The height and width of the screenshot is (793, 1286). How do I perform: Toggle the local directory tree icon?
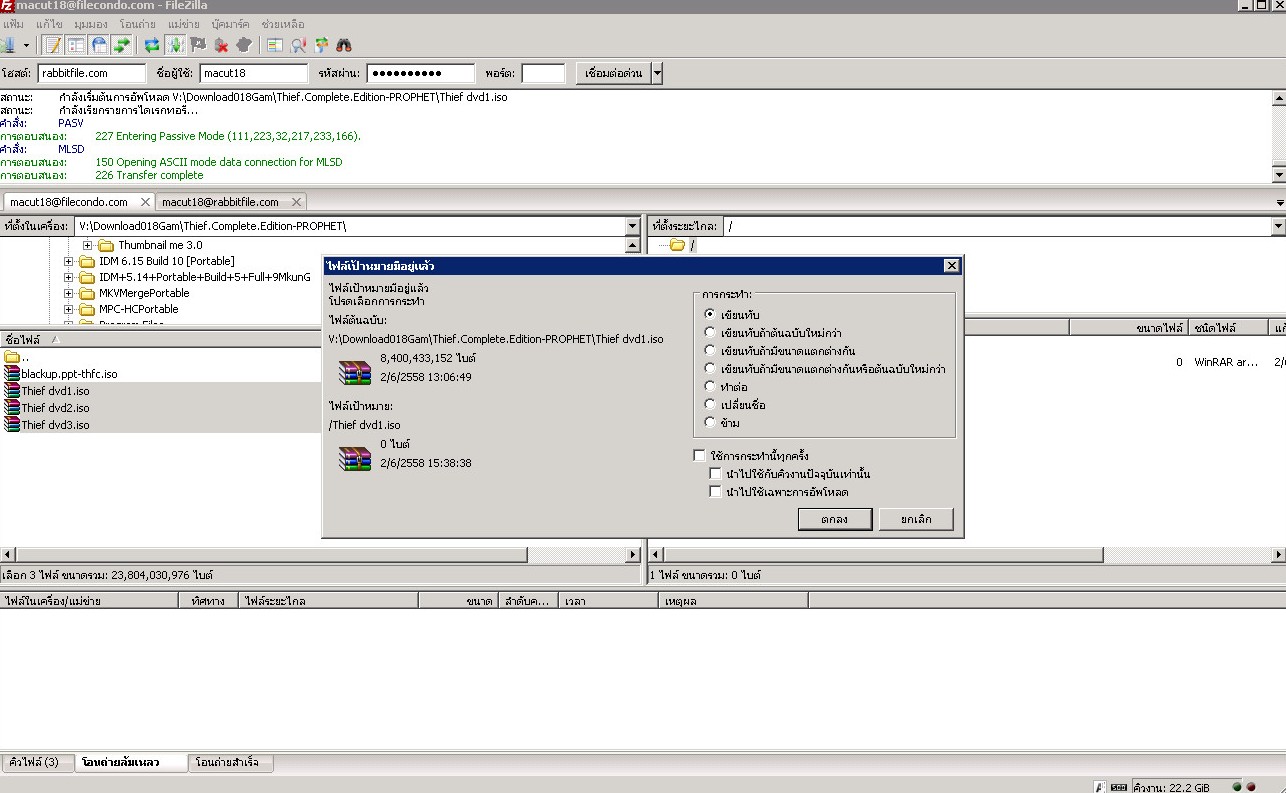[x=76, y=45]
